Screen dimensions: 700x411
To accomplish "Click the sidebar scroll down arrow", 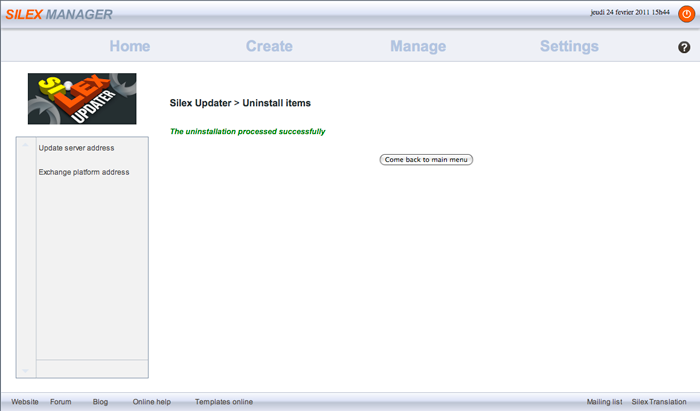I will point(25,371).
